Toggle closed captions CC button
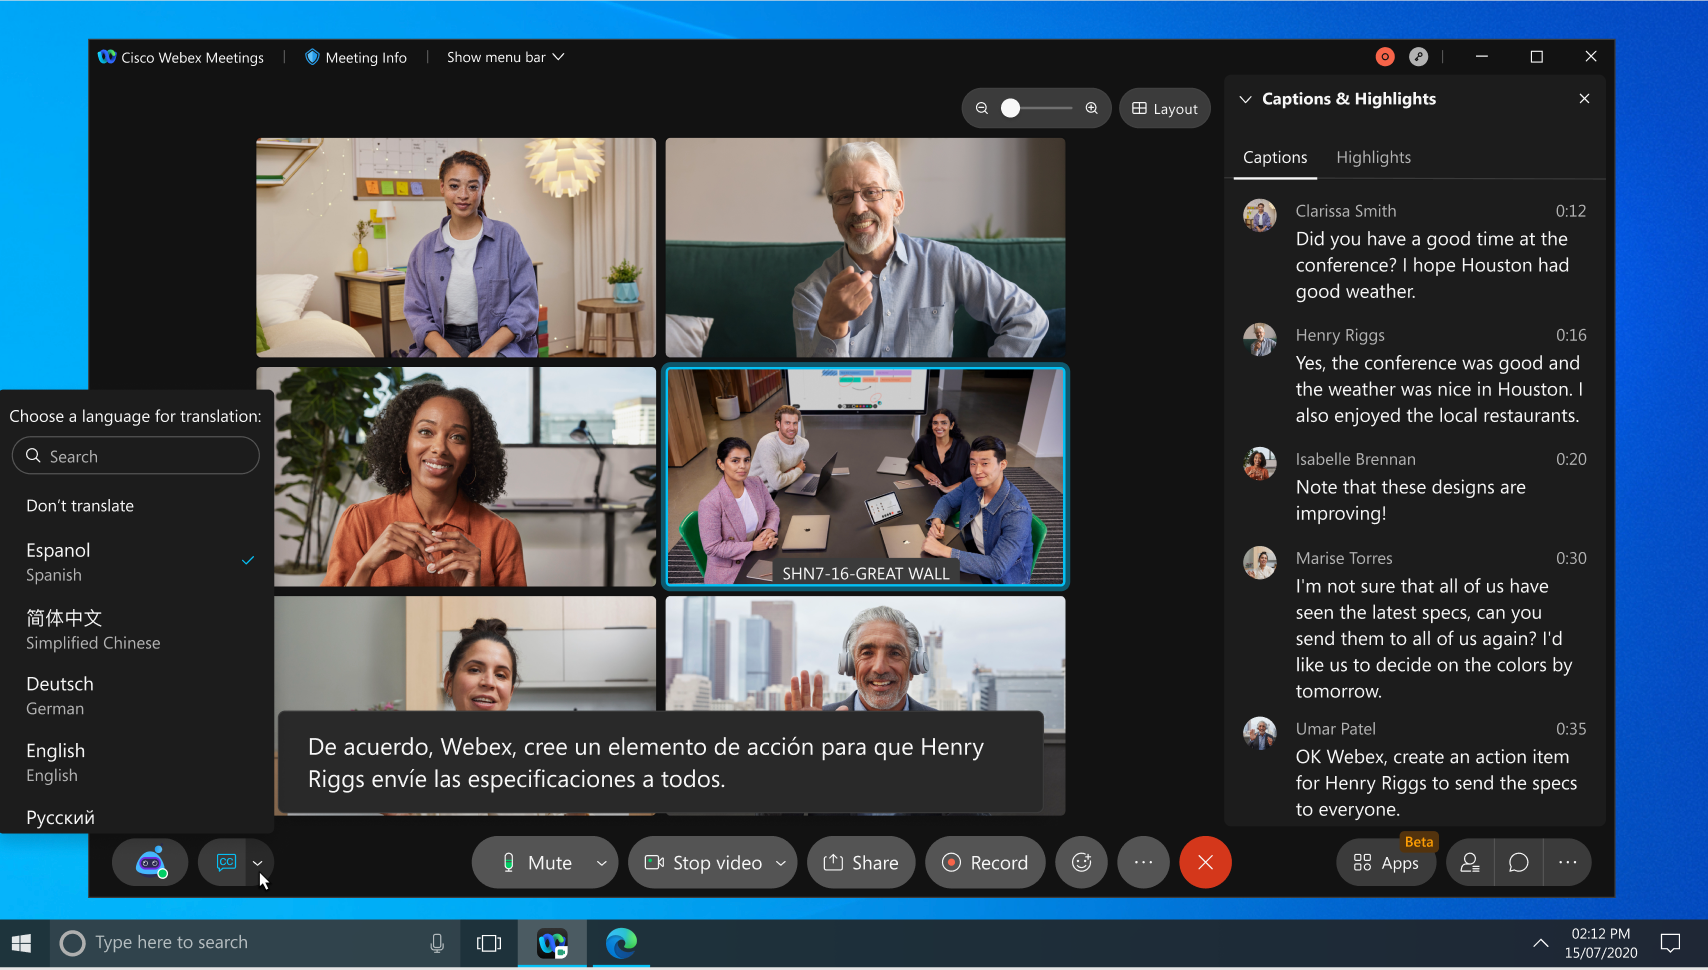 (x=226, y=862)
